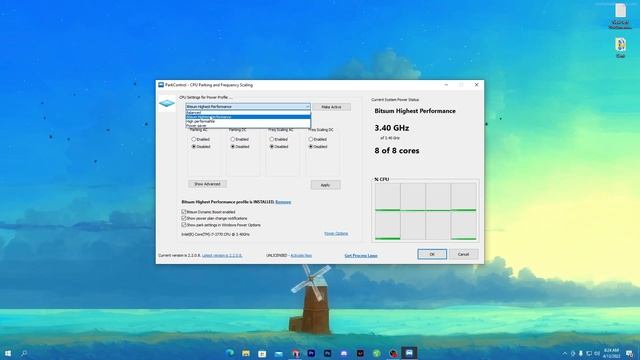Open Microsoft Edge from the taskbar
This screenshot has width=640, height=360.
pos(230,353)
